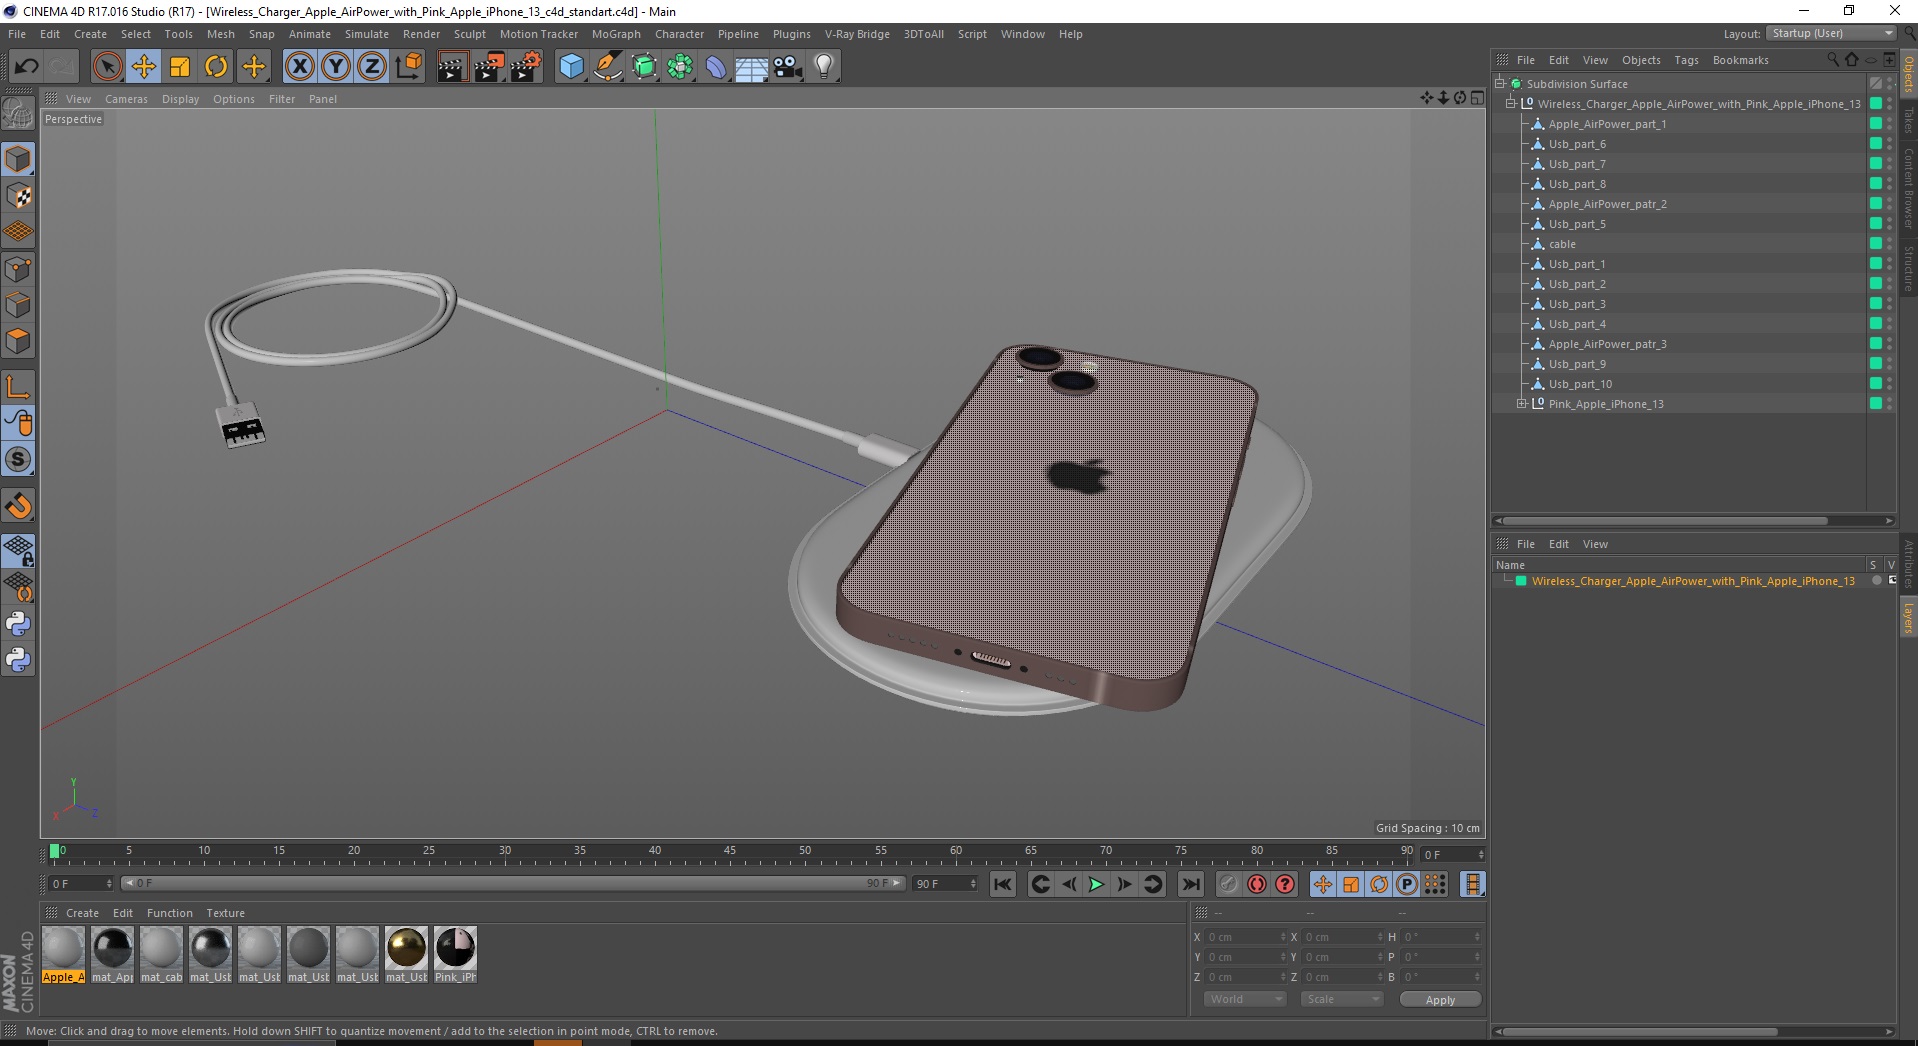Click the Apply button
The height and width of the screenshot is (1046, 1918).
1440,1000
